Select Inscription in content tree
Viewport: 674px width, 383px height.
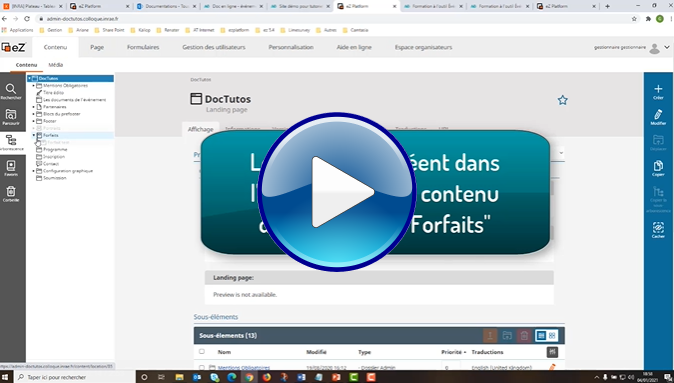[x=54, y=156]
